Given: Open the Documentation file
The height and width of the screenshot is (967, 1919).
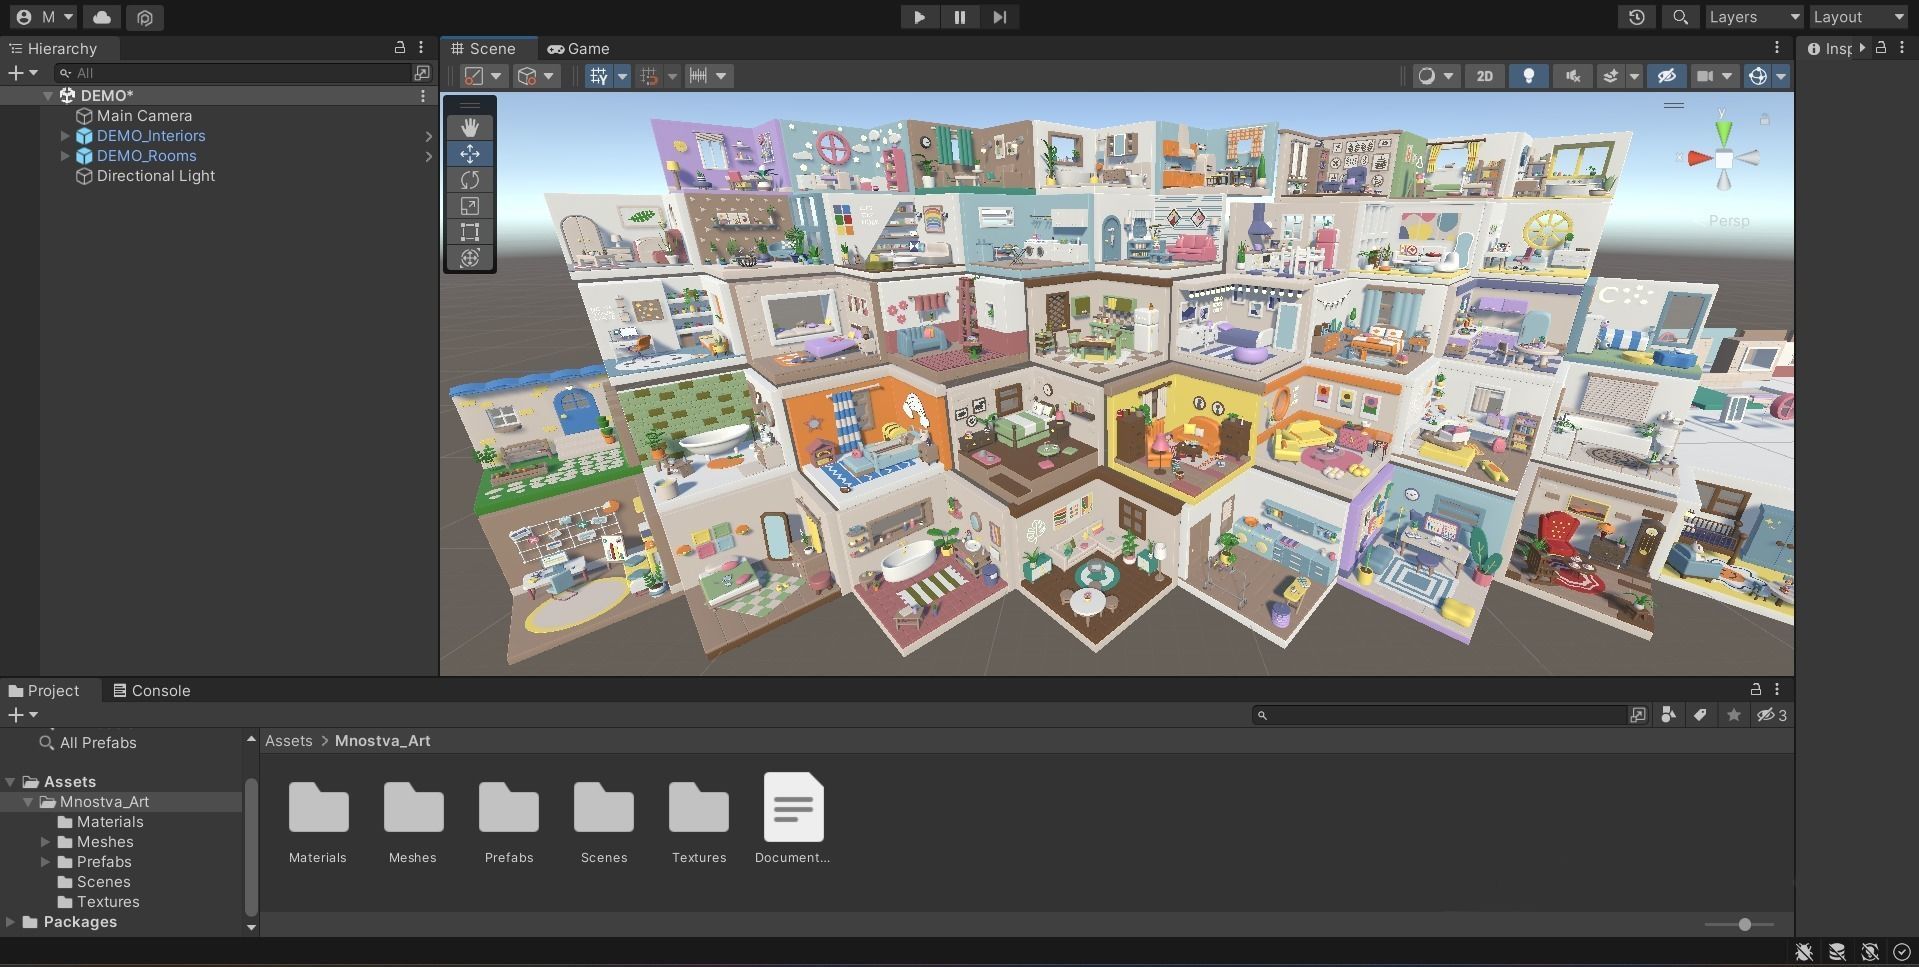Looking at the screenshot, I should pyautogui.click(x=793, y=818).
